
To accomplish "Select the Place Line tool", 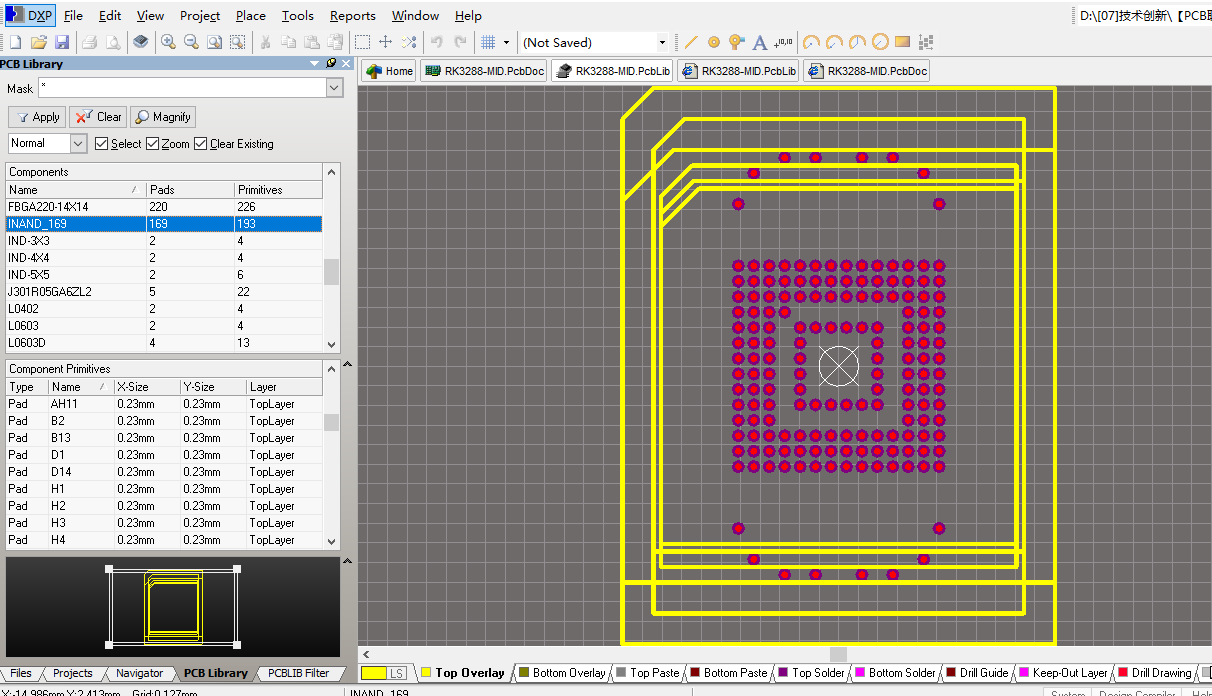I will (x=691, y=42).
